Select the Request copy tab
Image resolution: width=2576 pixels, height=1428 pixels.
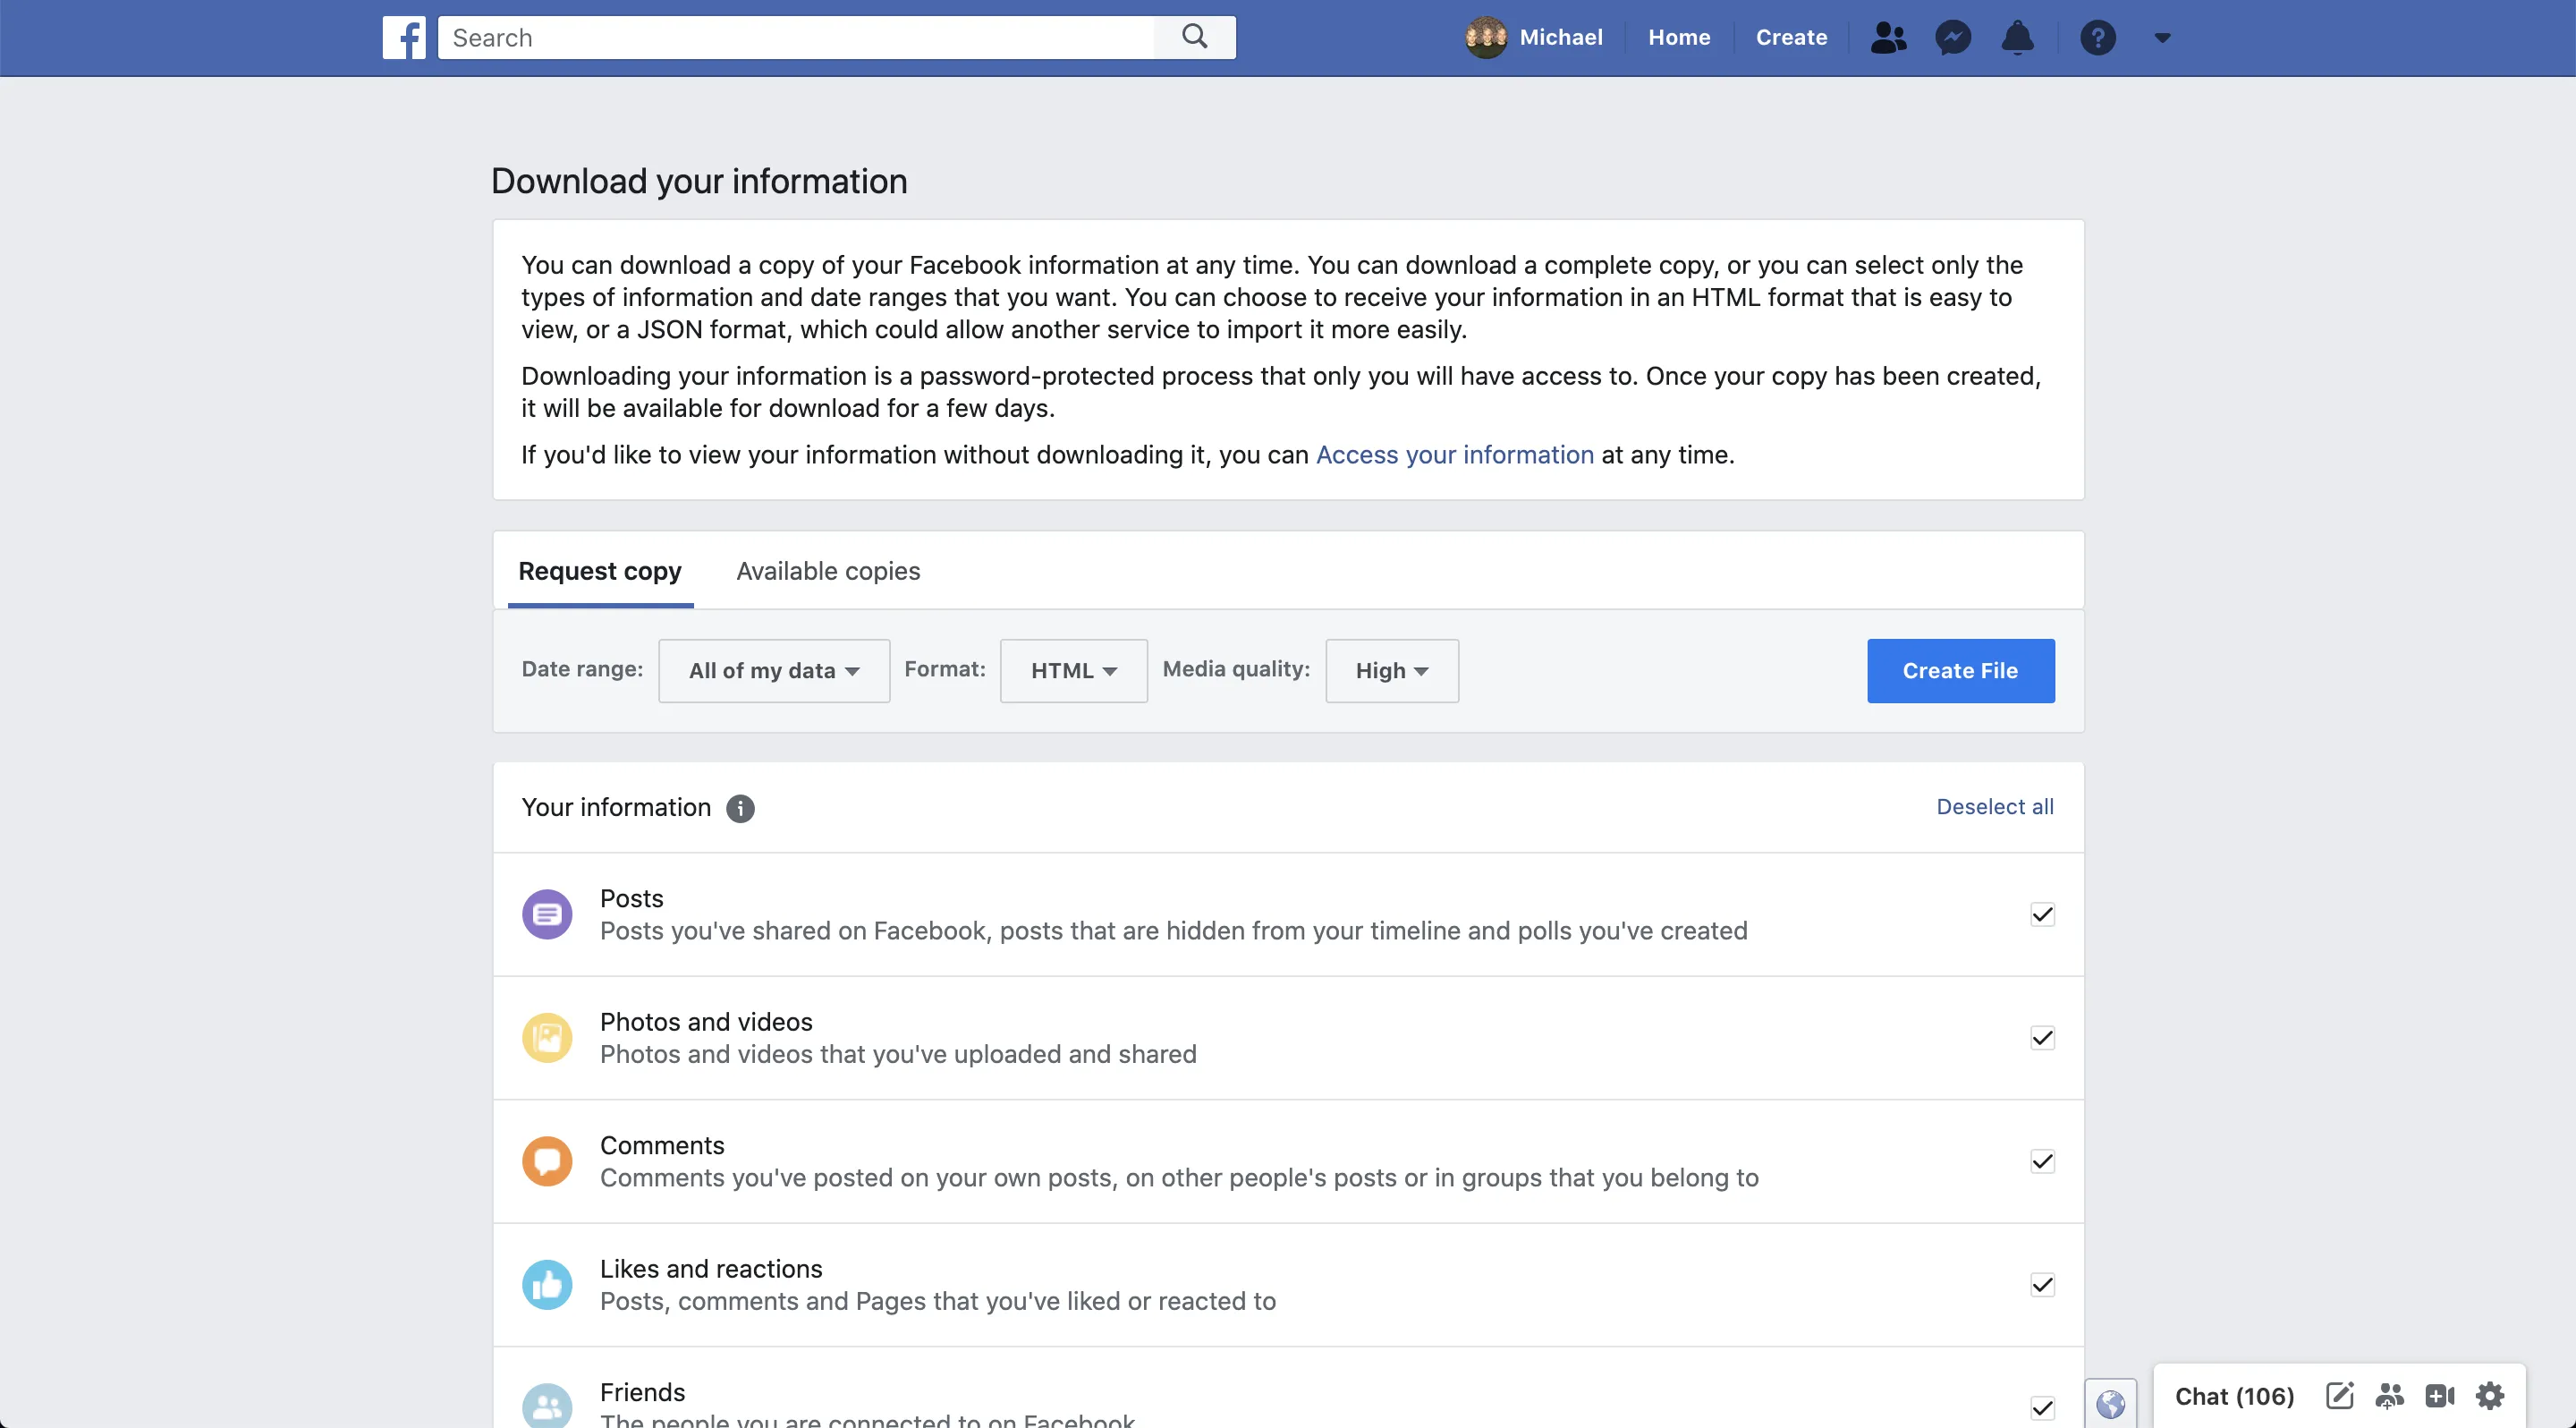600,571
